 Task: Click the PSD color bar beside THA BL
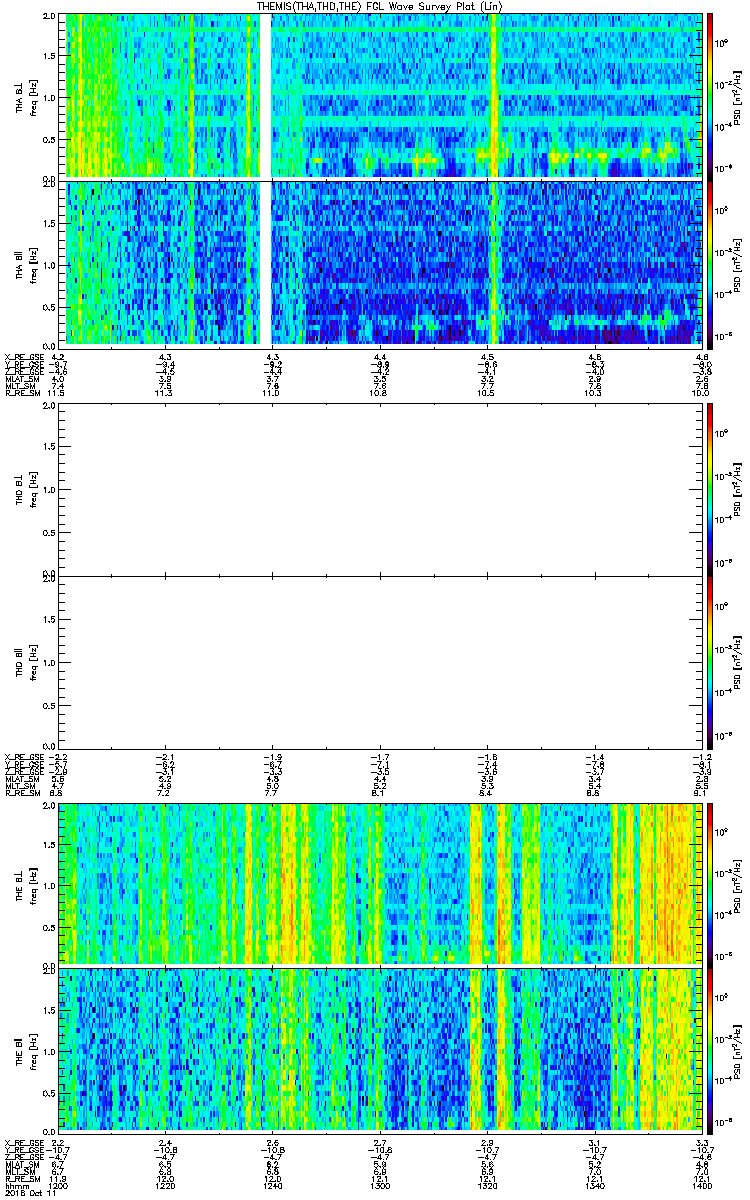[711, 95]
